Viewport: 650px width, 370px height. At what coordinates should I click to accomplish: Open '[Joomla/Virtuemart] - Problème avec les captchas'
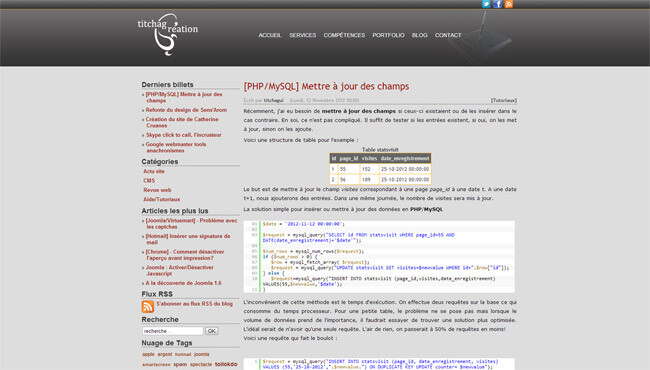[192, 224]
